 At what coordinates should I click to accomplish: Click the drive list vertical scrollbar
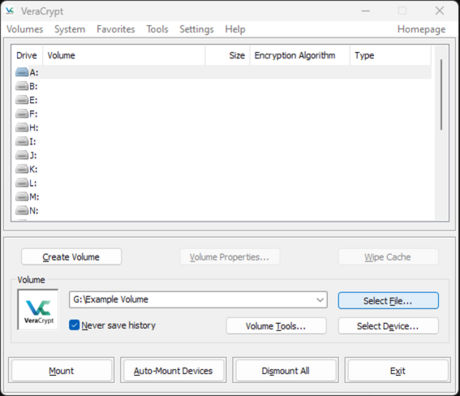click(441, 133)
